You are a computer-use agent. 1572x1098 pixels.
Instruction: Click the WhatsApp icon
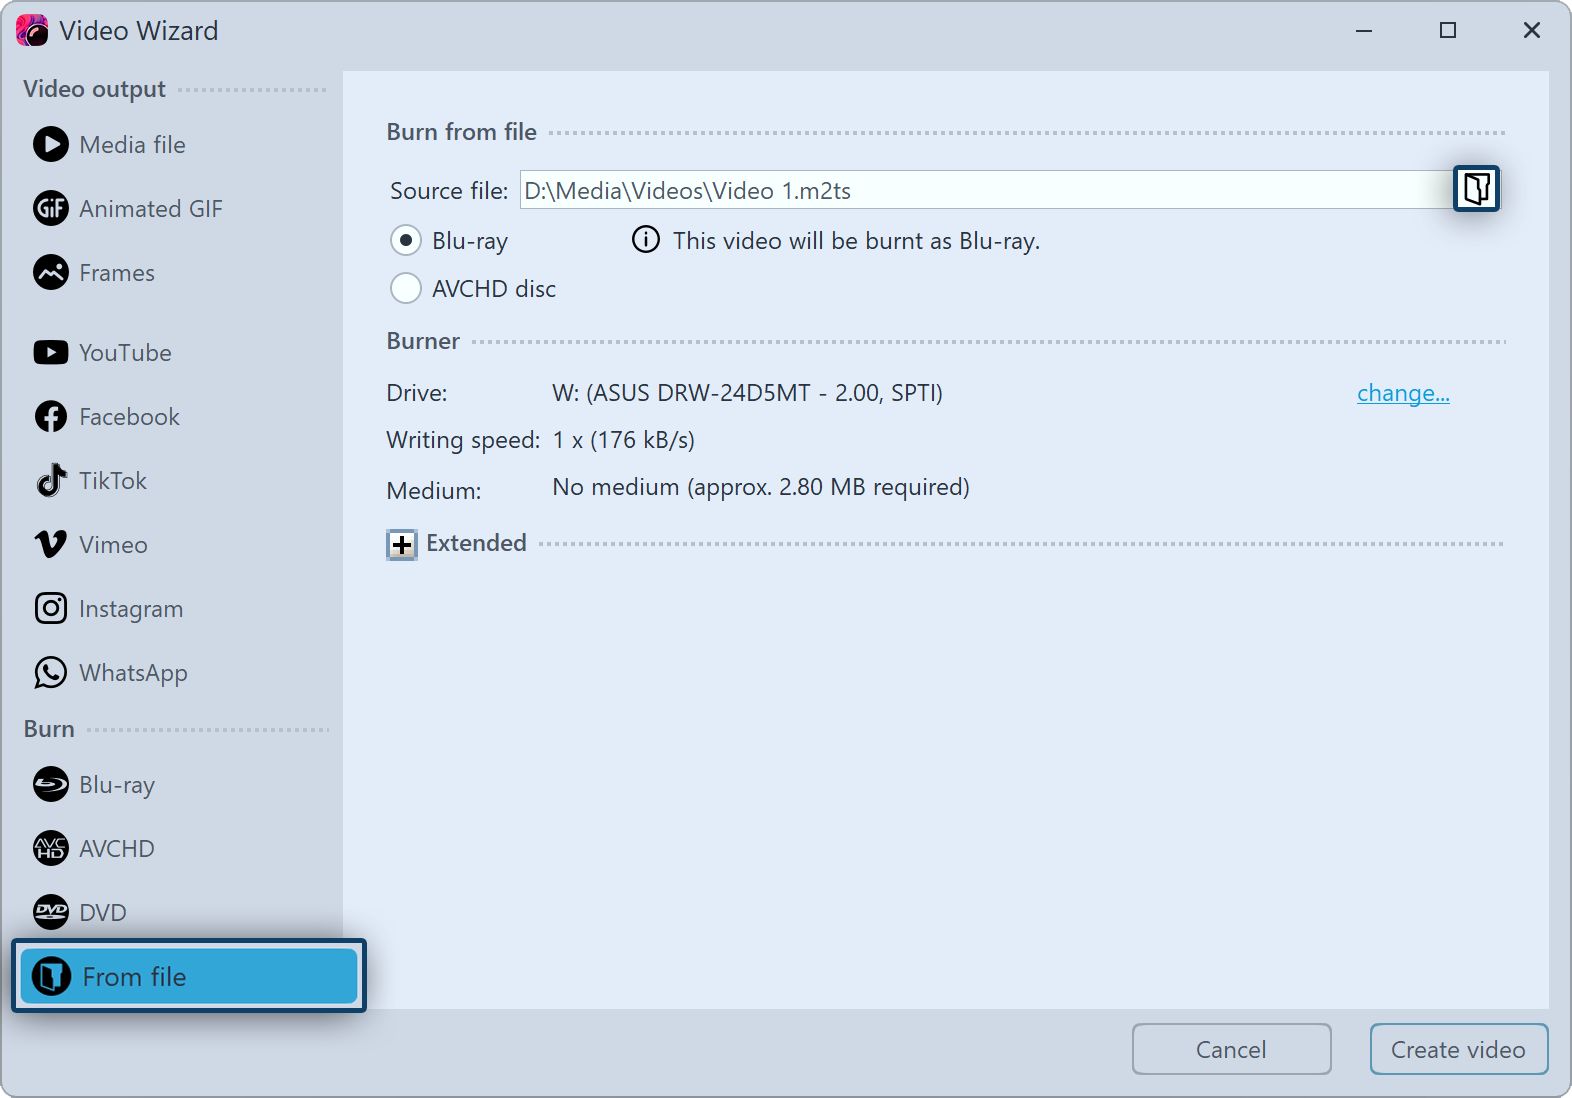click(51, 673)
